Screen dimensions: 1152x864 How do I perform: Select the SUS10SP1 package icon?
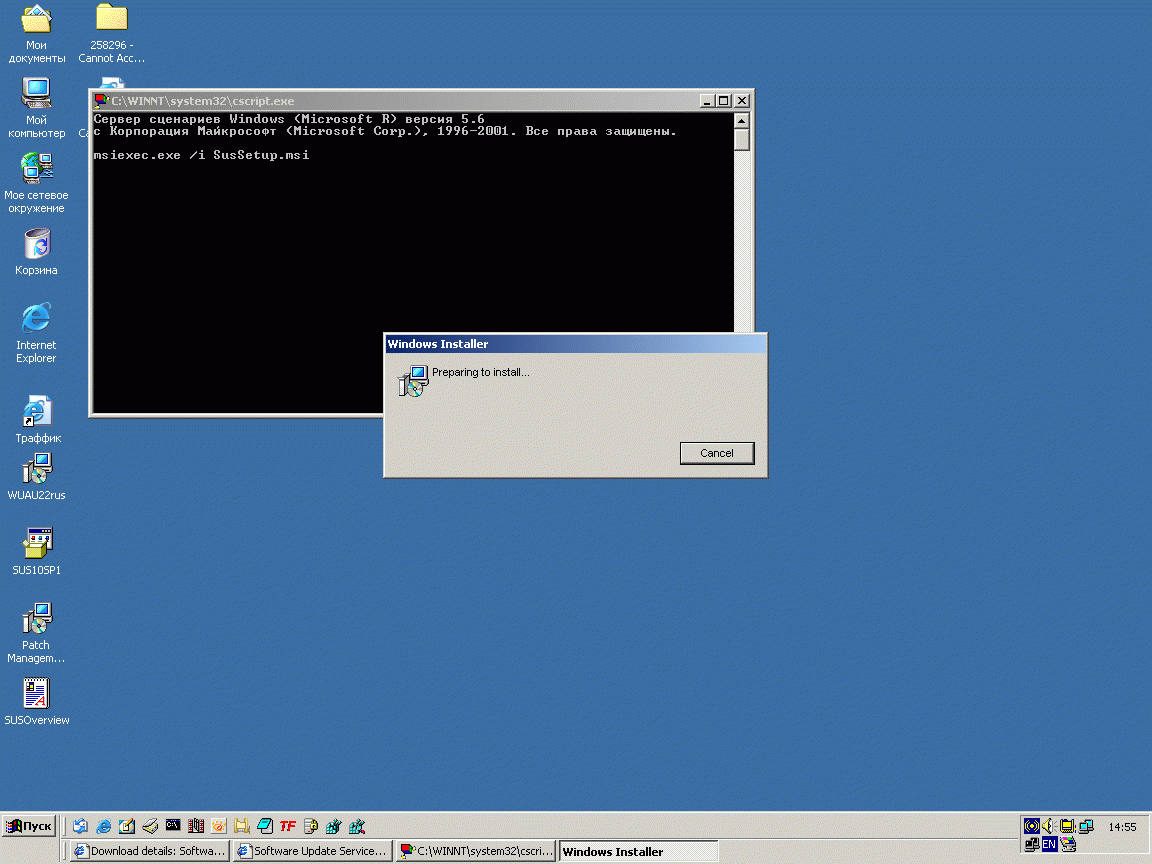pyautogui.click(x=36, y=552)
